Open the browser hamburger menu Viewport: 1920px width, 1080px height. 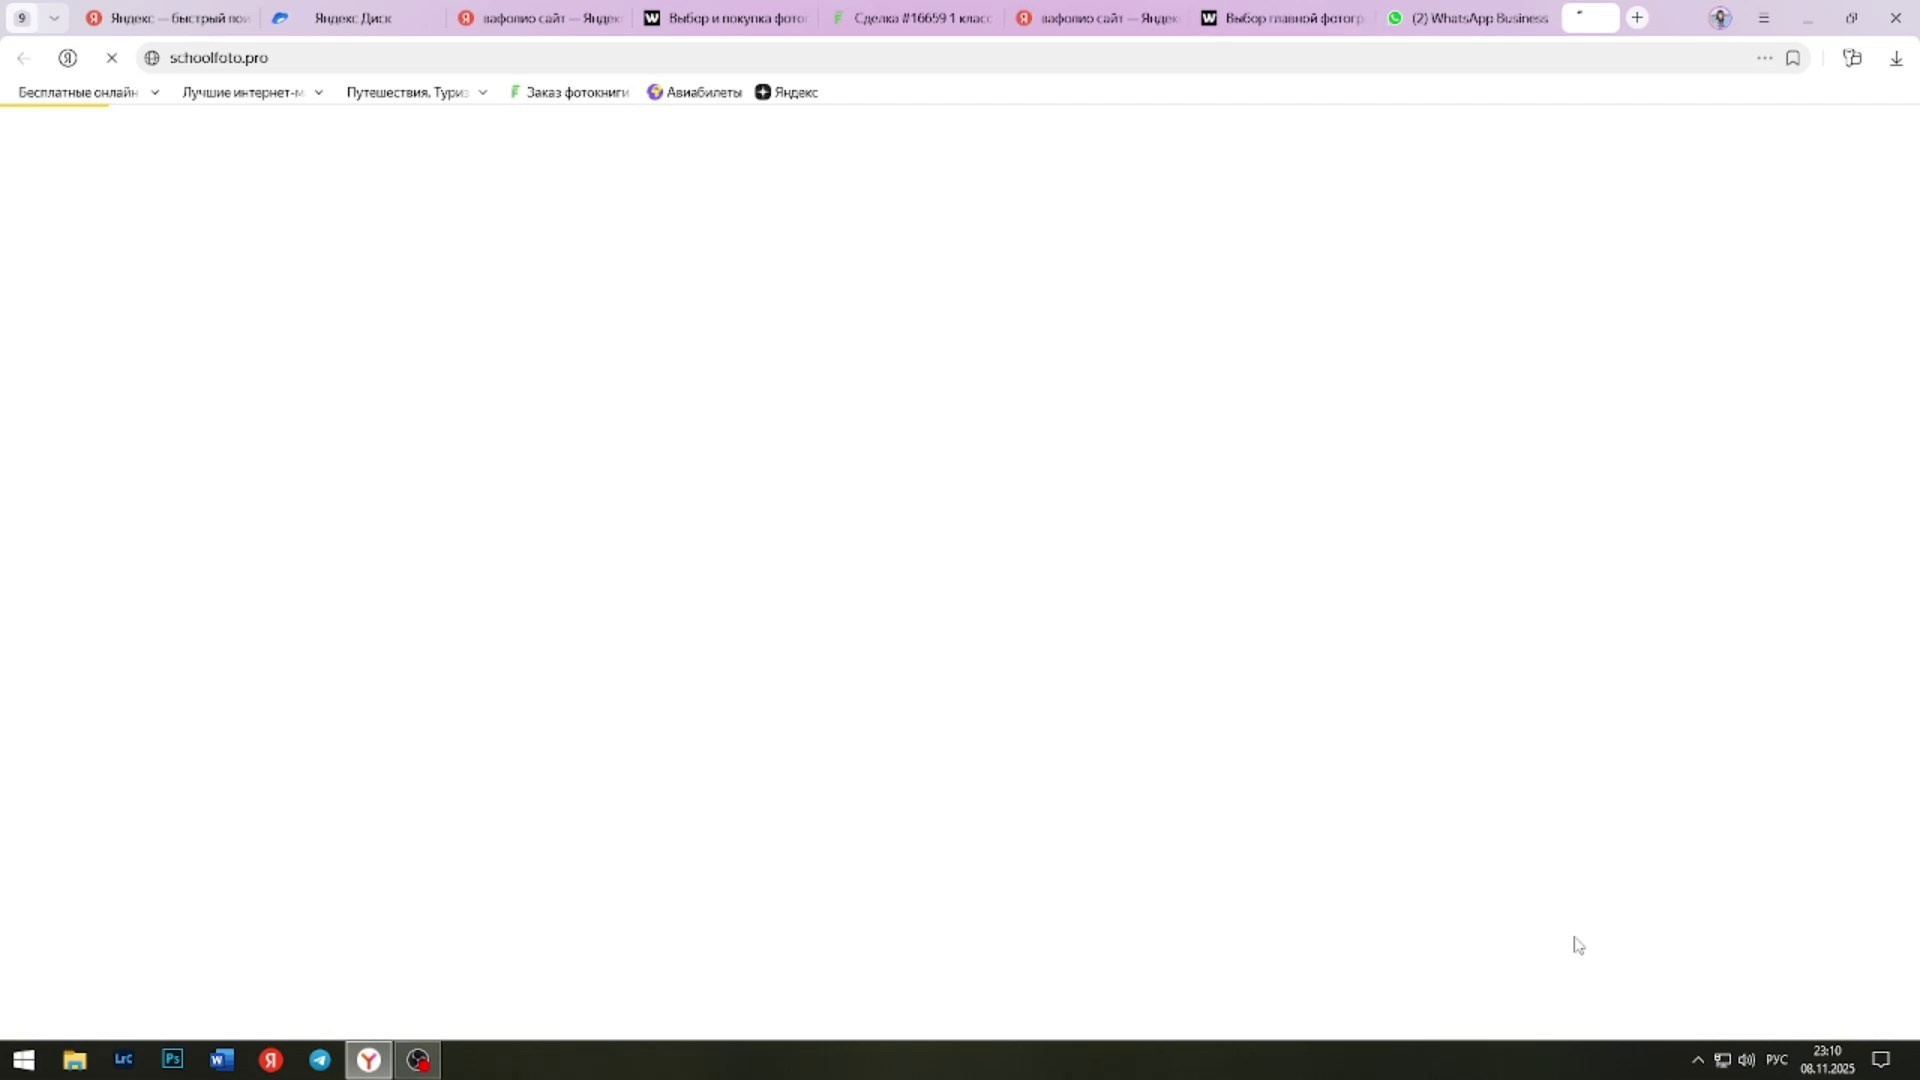click(1764, 18)
